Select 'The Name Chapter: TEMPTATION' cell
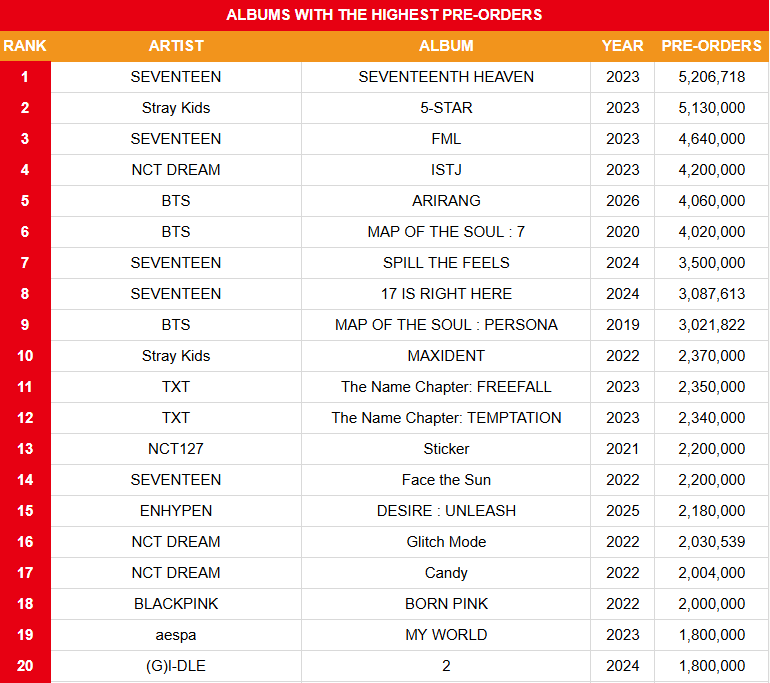This screenshot has height=683, width=770. click(446, 418)
